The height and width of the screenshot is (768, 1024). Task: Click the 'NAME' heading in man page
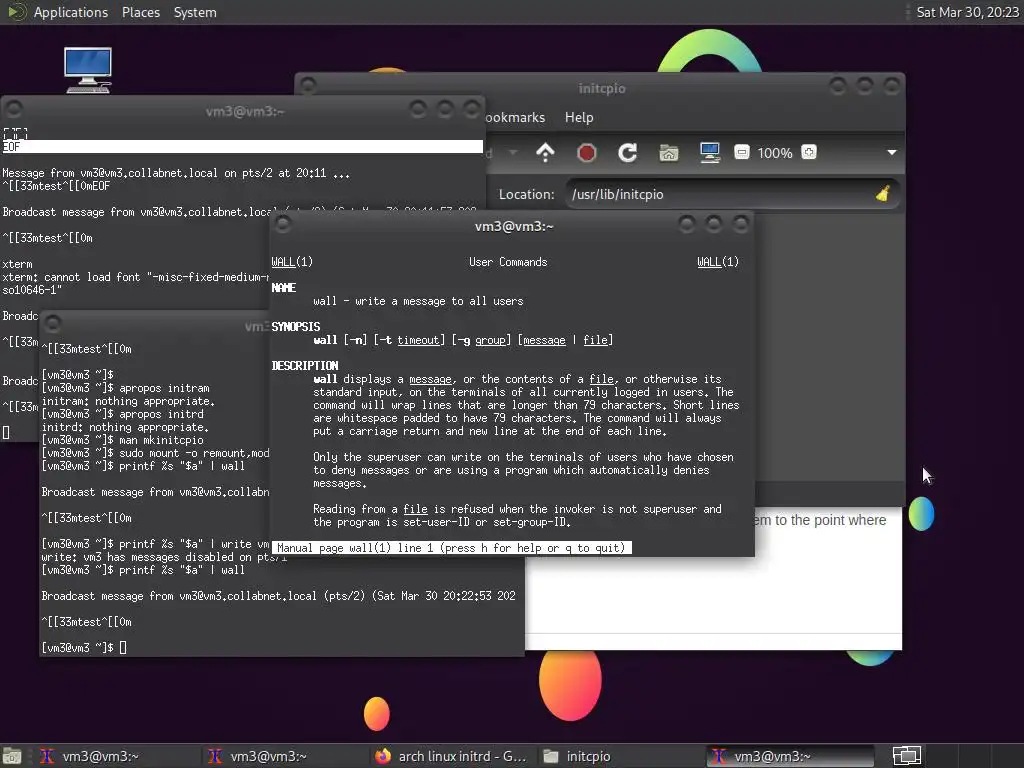click(283, 288)
